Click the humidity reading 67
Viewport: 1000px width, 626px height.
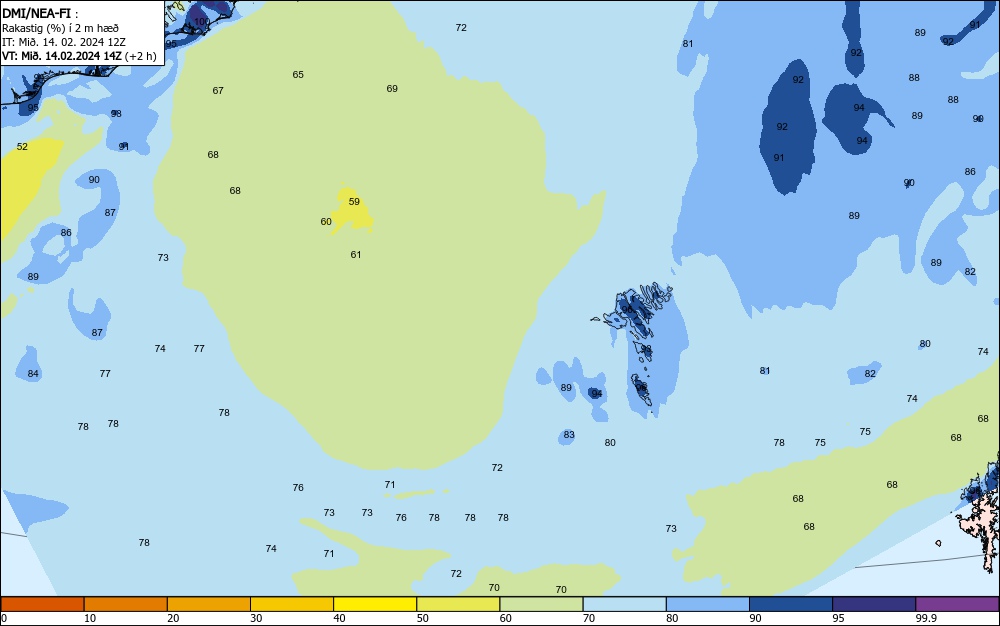pyautogui.click(x=218, y=91)
